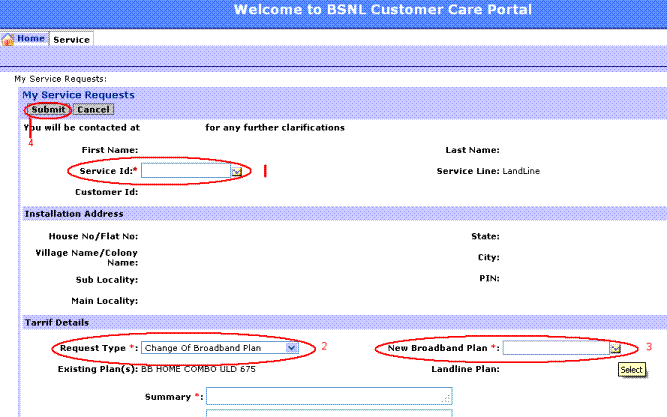Screen dimensions: 667x417
Task: Click the 'Customer Id:' label
Action: pos(106,192)
